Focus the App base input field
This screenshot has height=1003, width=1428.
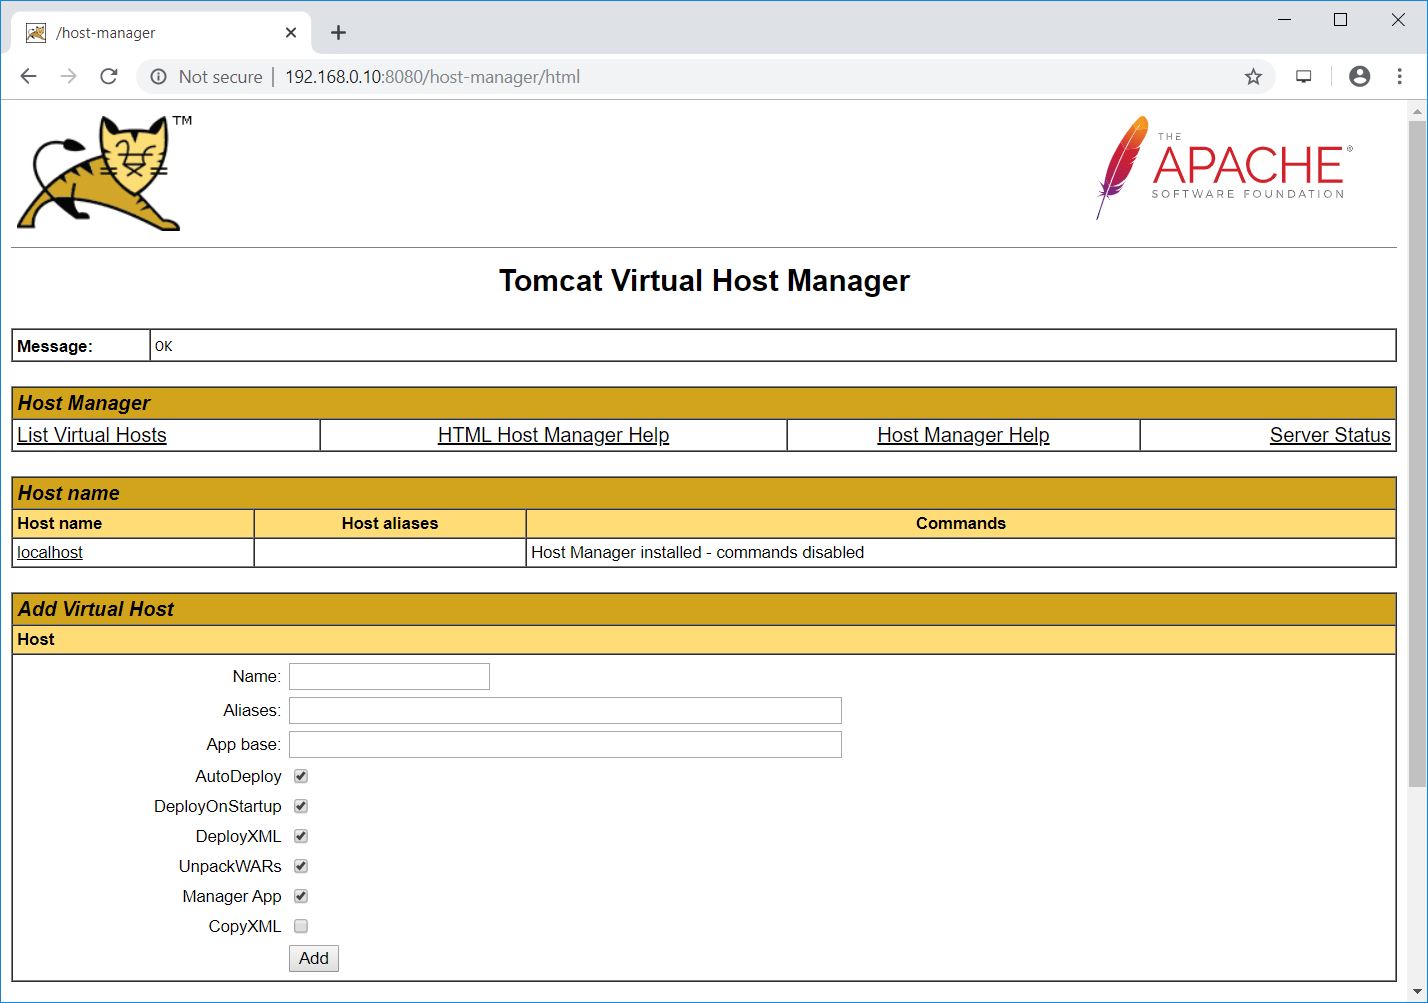(x=565, y=745)
